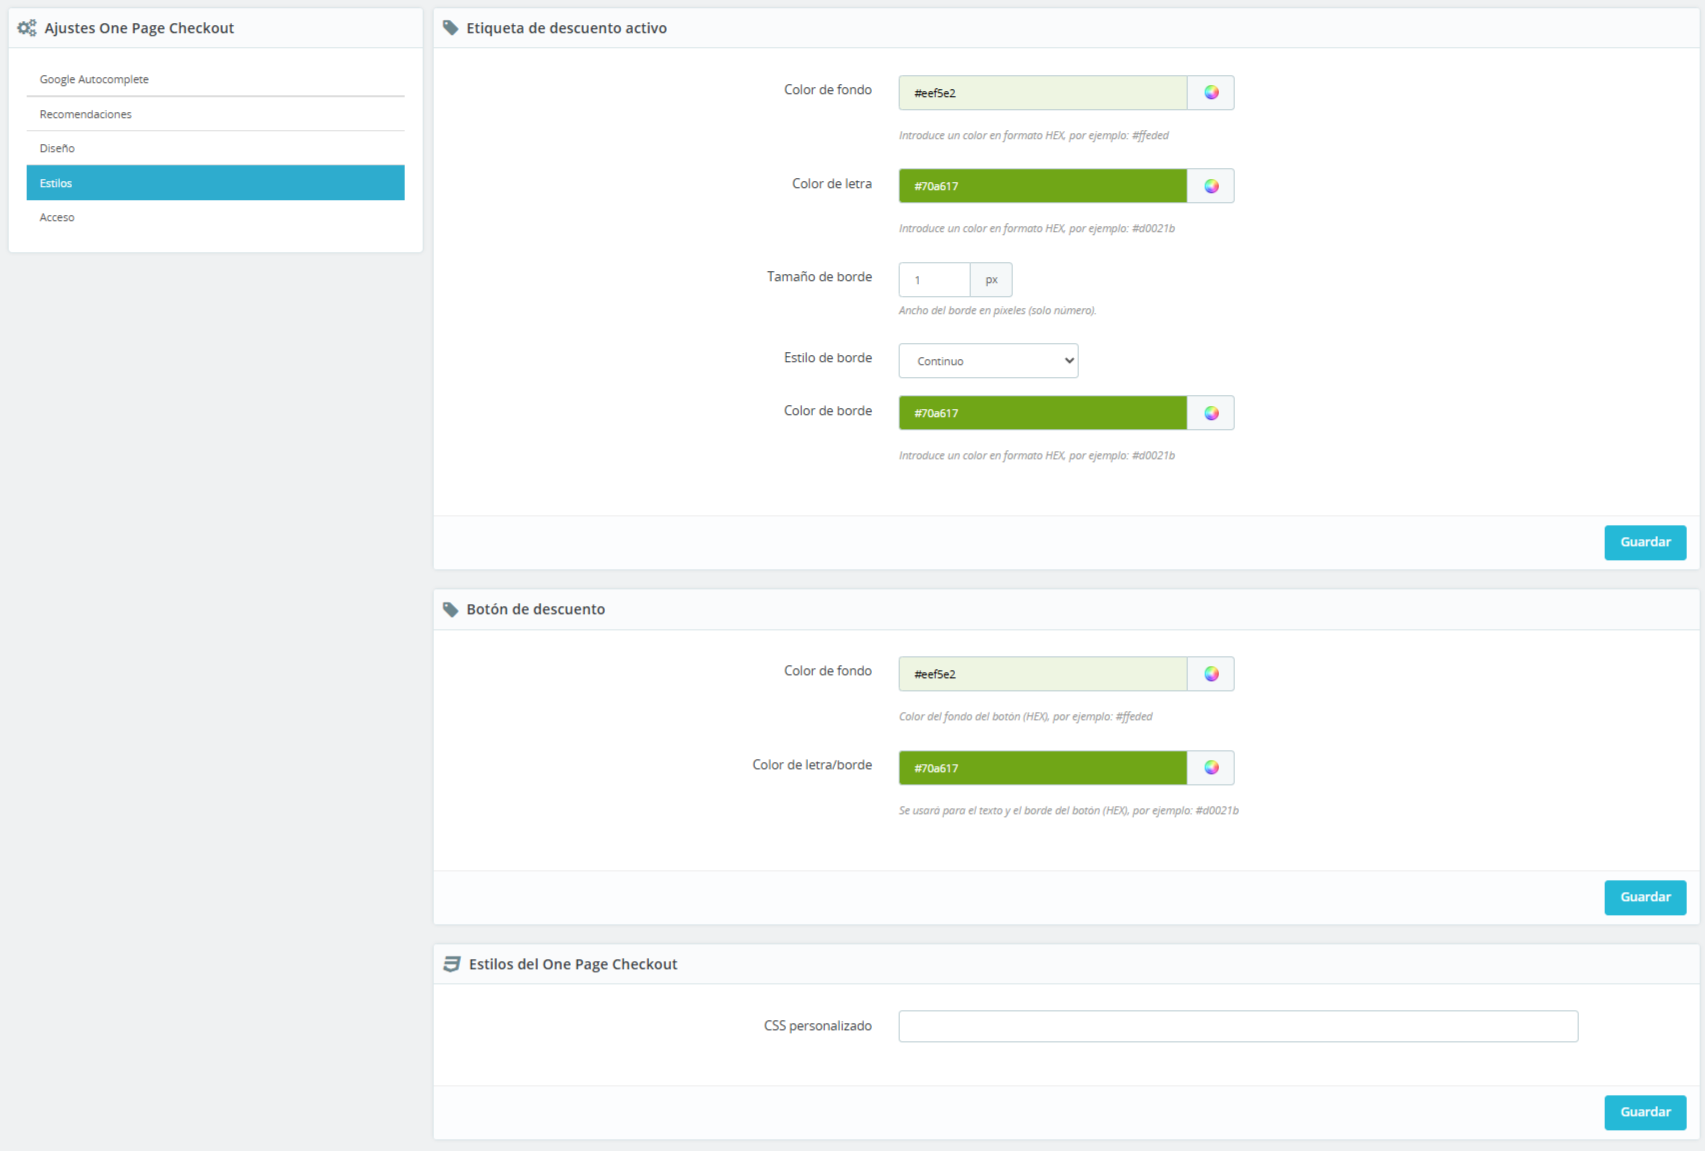Switch to the Recomendaciones tab
This screenshot has height=1151, width=1705.
[86, 114]
